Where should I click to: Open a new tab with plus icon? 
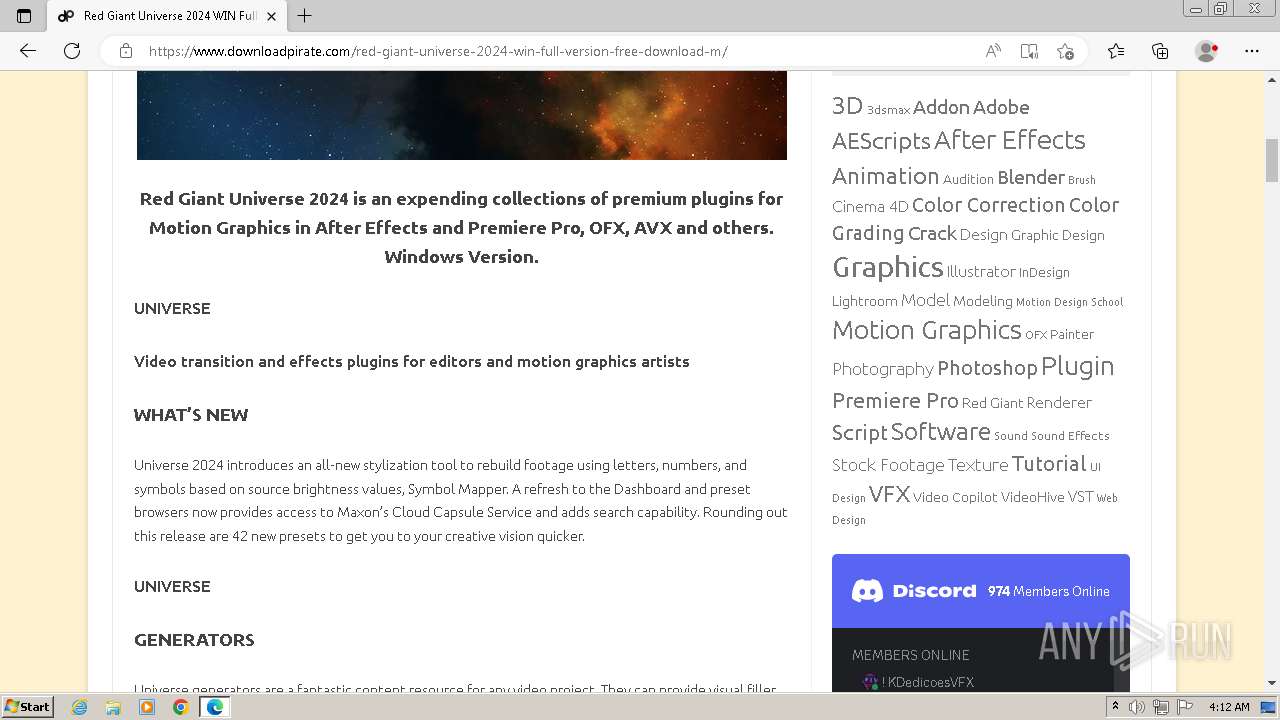tap(305, 16)
